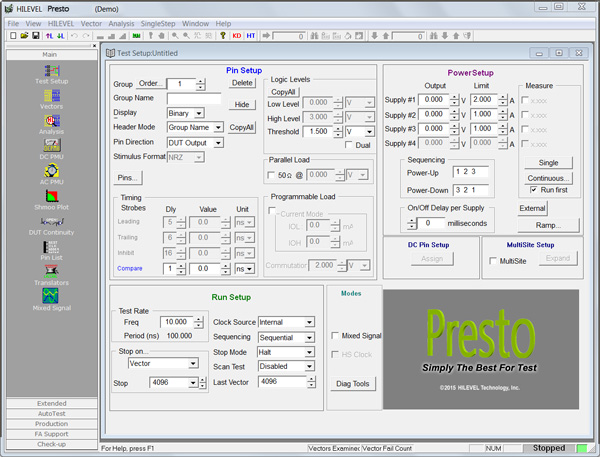This screenshot has height=457, width=600.
Task: Open Pin List from the sidebar
Action: (52, 251)
